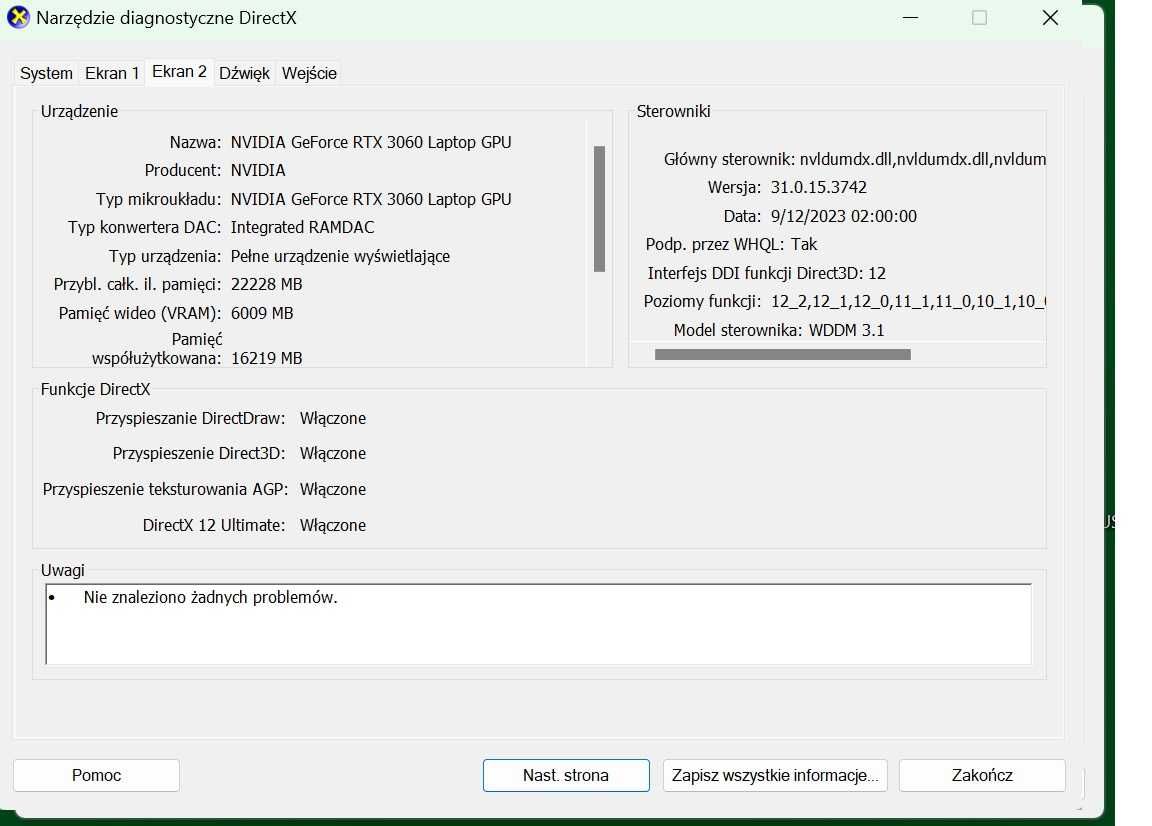Image resolution: width=1152 pixels, height=826 pixels.
Task: Click the Typ mikroukładu GPU value
Action: click(x=371, y=199)
